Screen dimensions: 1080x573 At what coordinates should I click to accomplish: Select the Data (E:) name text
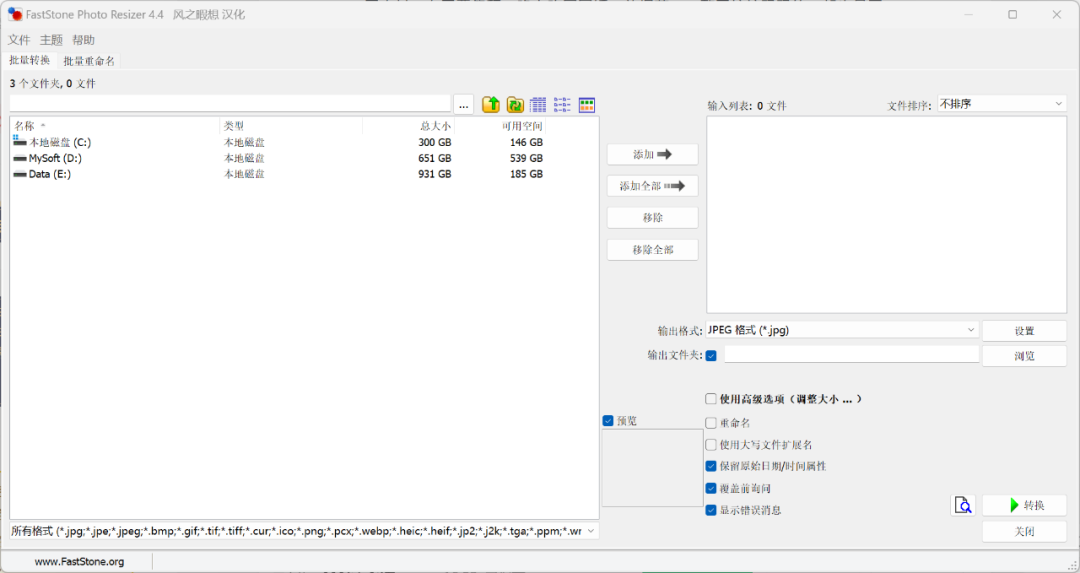[50, 174]
